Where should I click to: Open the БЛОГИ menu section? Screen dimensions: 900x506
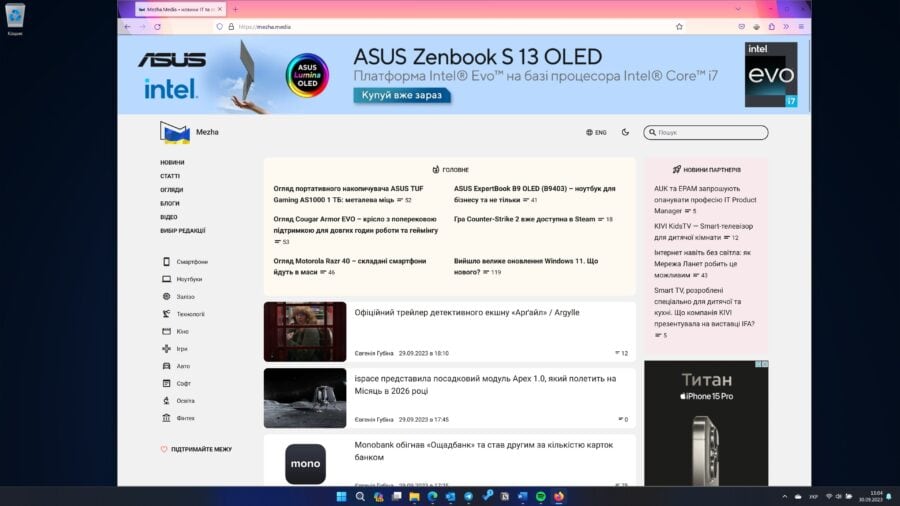point(170,204)
